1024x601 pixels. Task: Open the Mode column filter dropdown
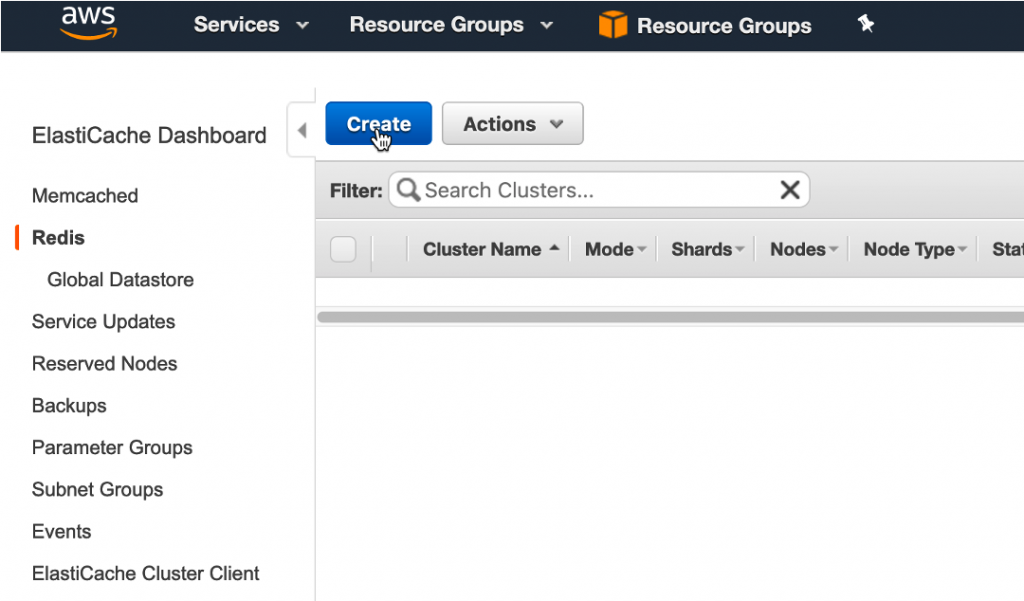tap(641, 250)
